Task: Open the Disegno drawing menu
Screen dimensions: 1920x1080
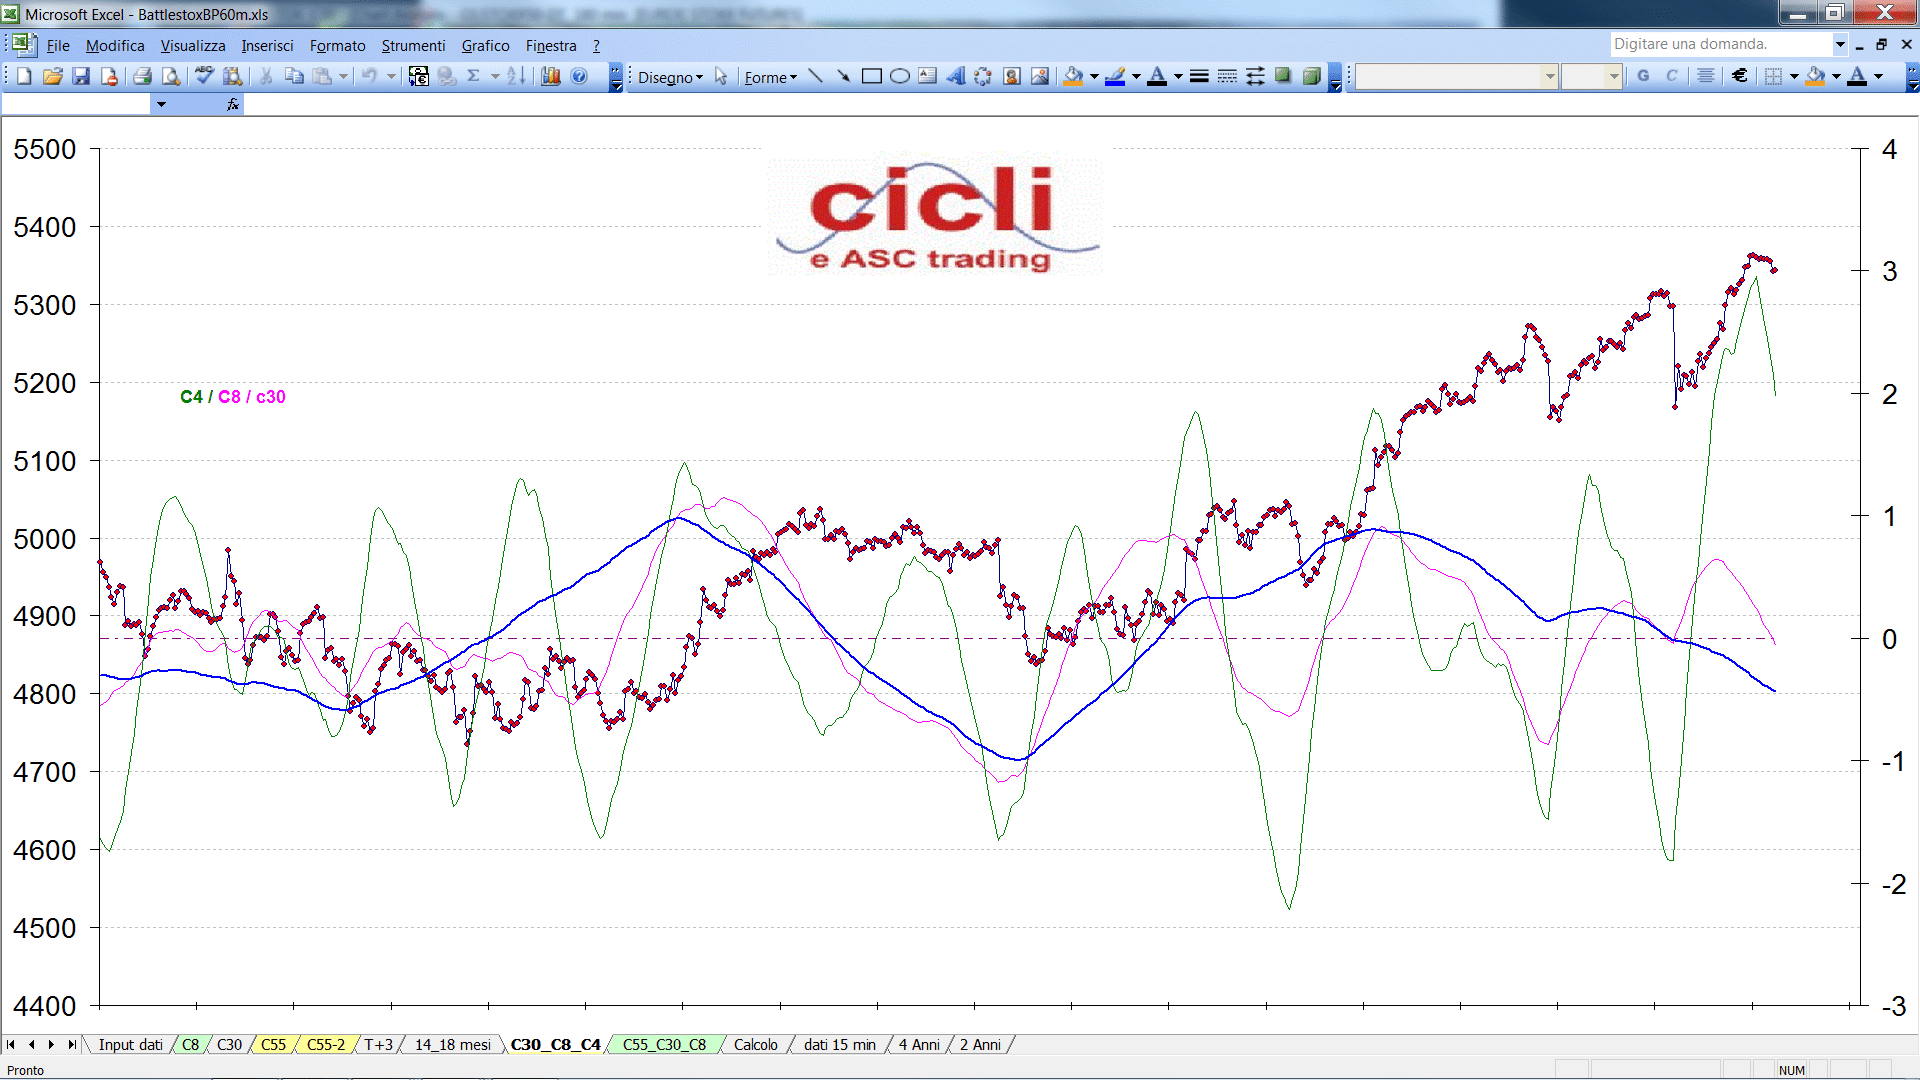Action: (x=671, y=77)
